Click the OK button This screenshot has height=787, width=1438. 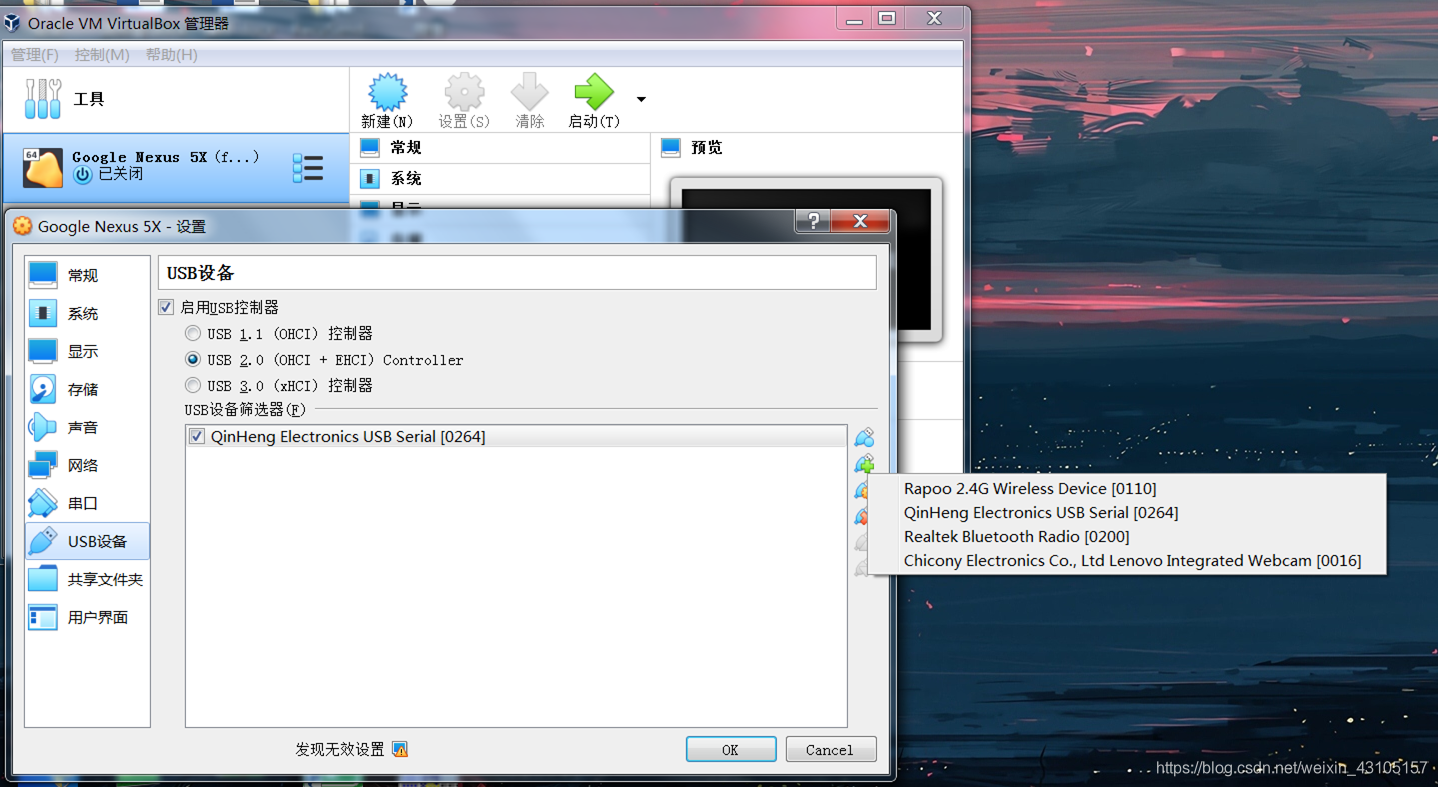point(731,750)
